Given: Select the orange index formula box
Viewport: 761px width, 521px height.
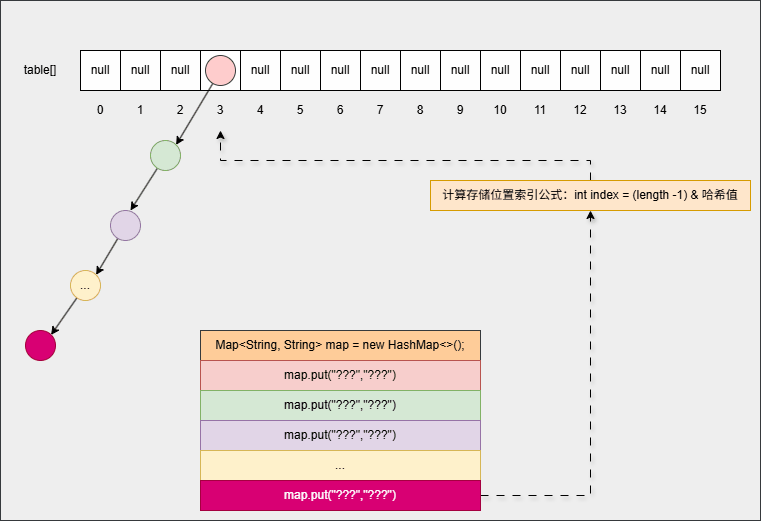Looking at the screenshot, I should pyautogui.click(x=590, y=195).
